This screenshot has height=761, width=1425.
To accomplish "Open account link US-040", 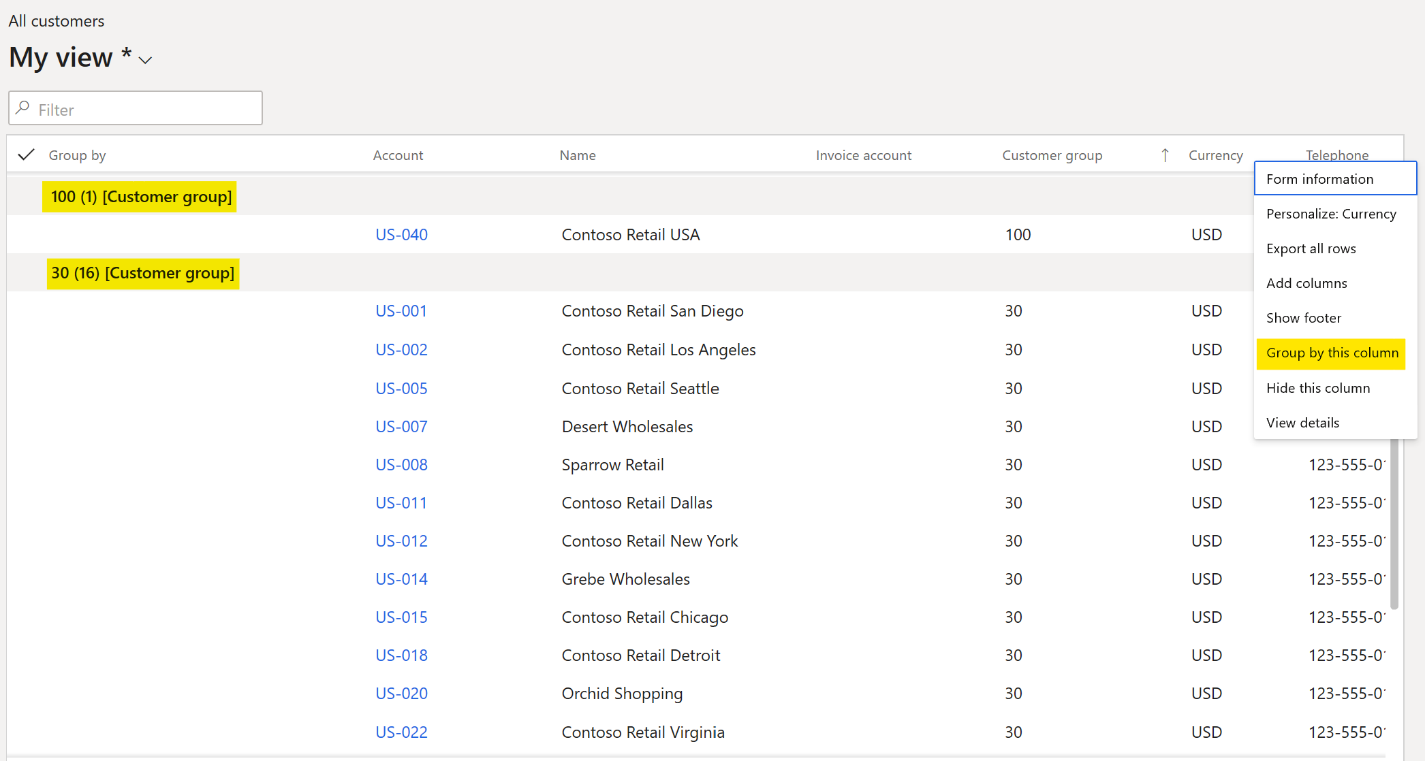I will (402, 235).
